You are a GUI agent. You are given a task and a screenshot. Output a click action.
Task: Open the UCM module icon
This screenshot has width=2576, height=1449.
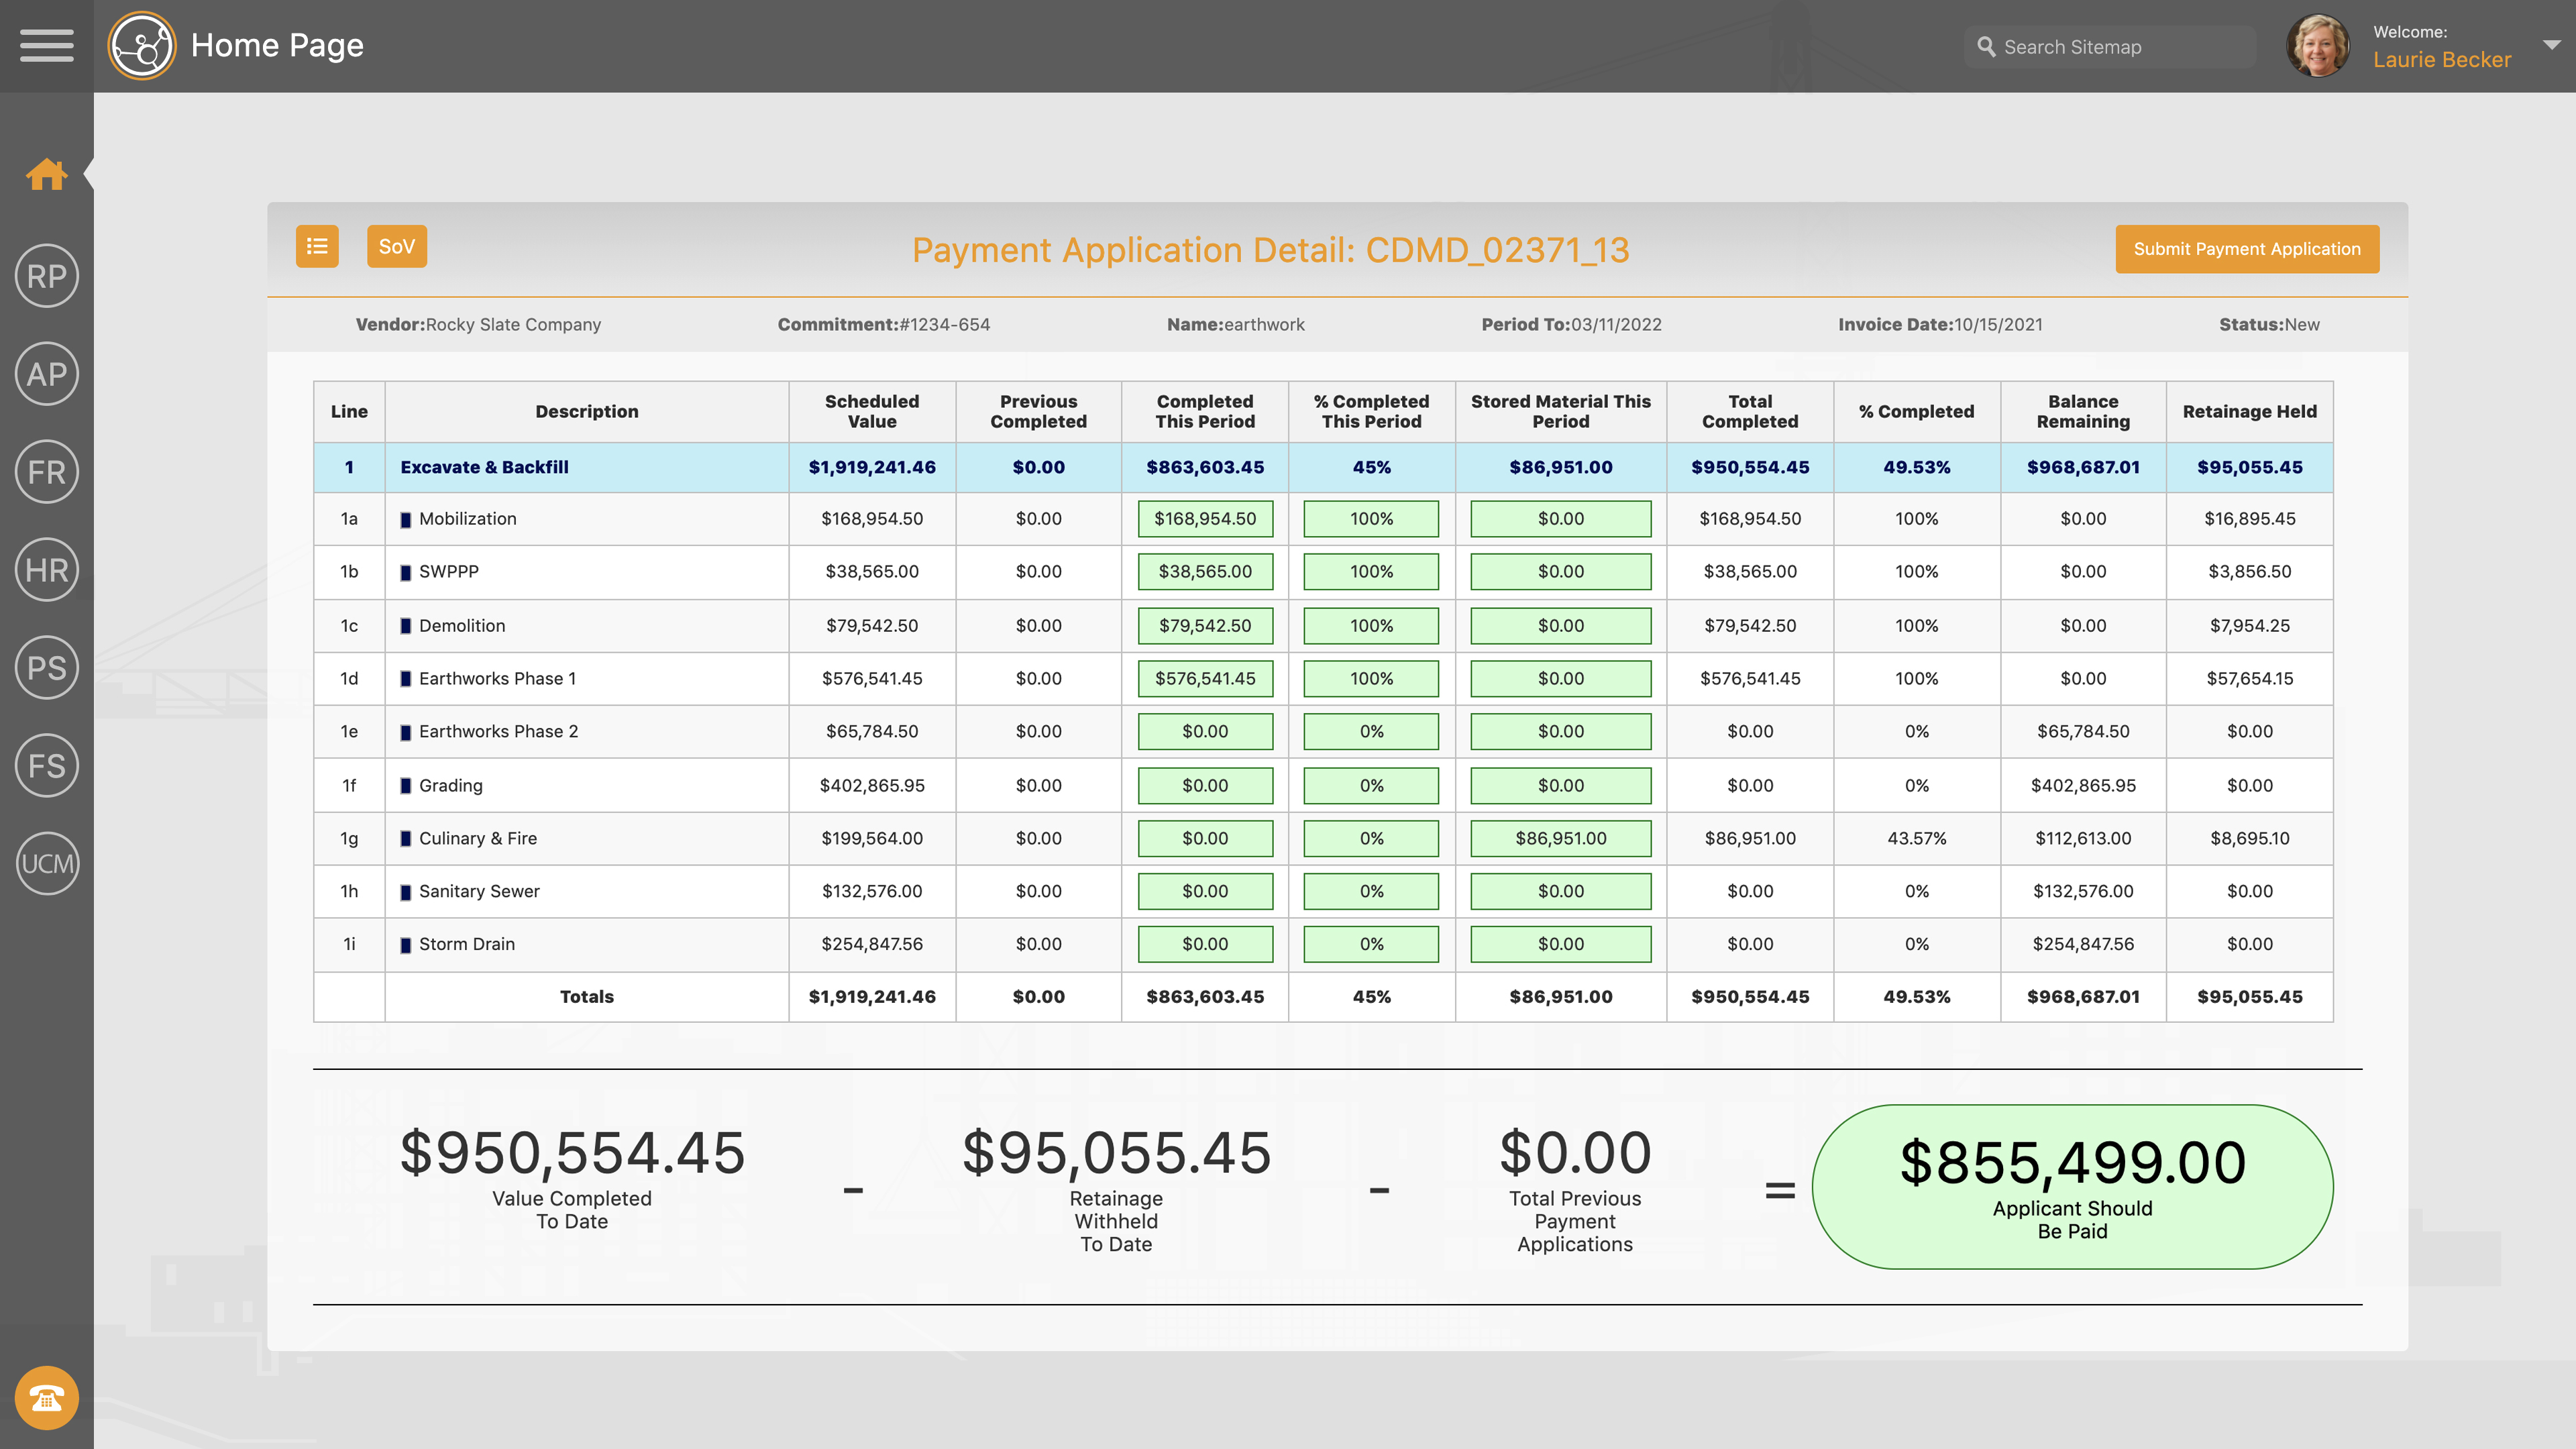[x=47, y=864]
